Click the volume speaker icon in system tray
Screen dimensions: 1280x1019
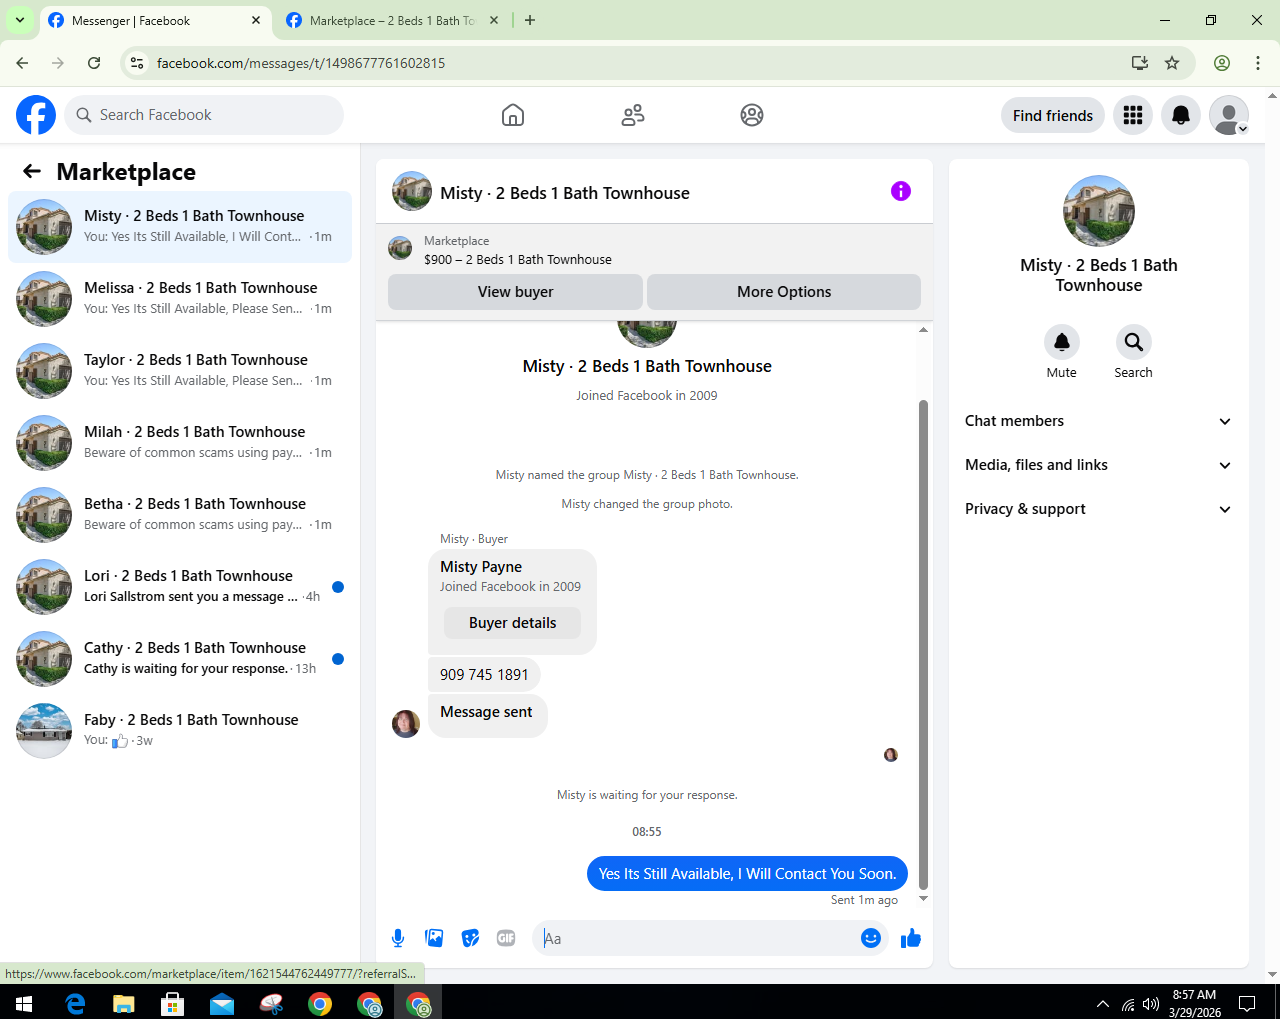coord(1151,1004)
